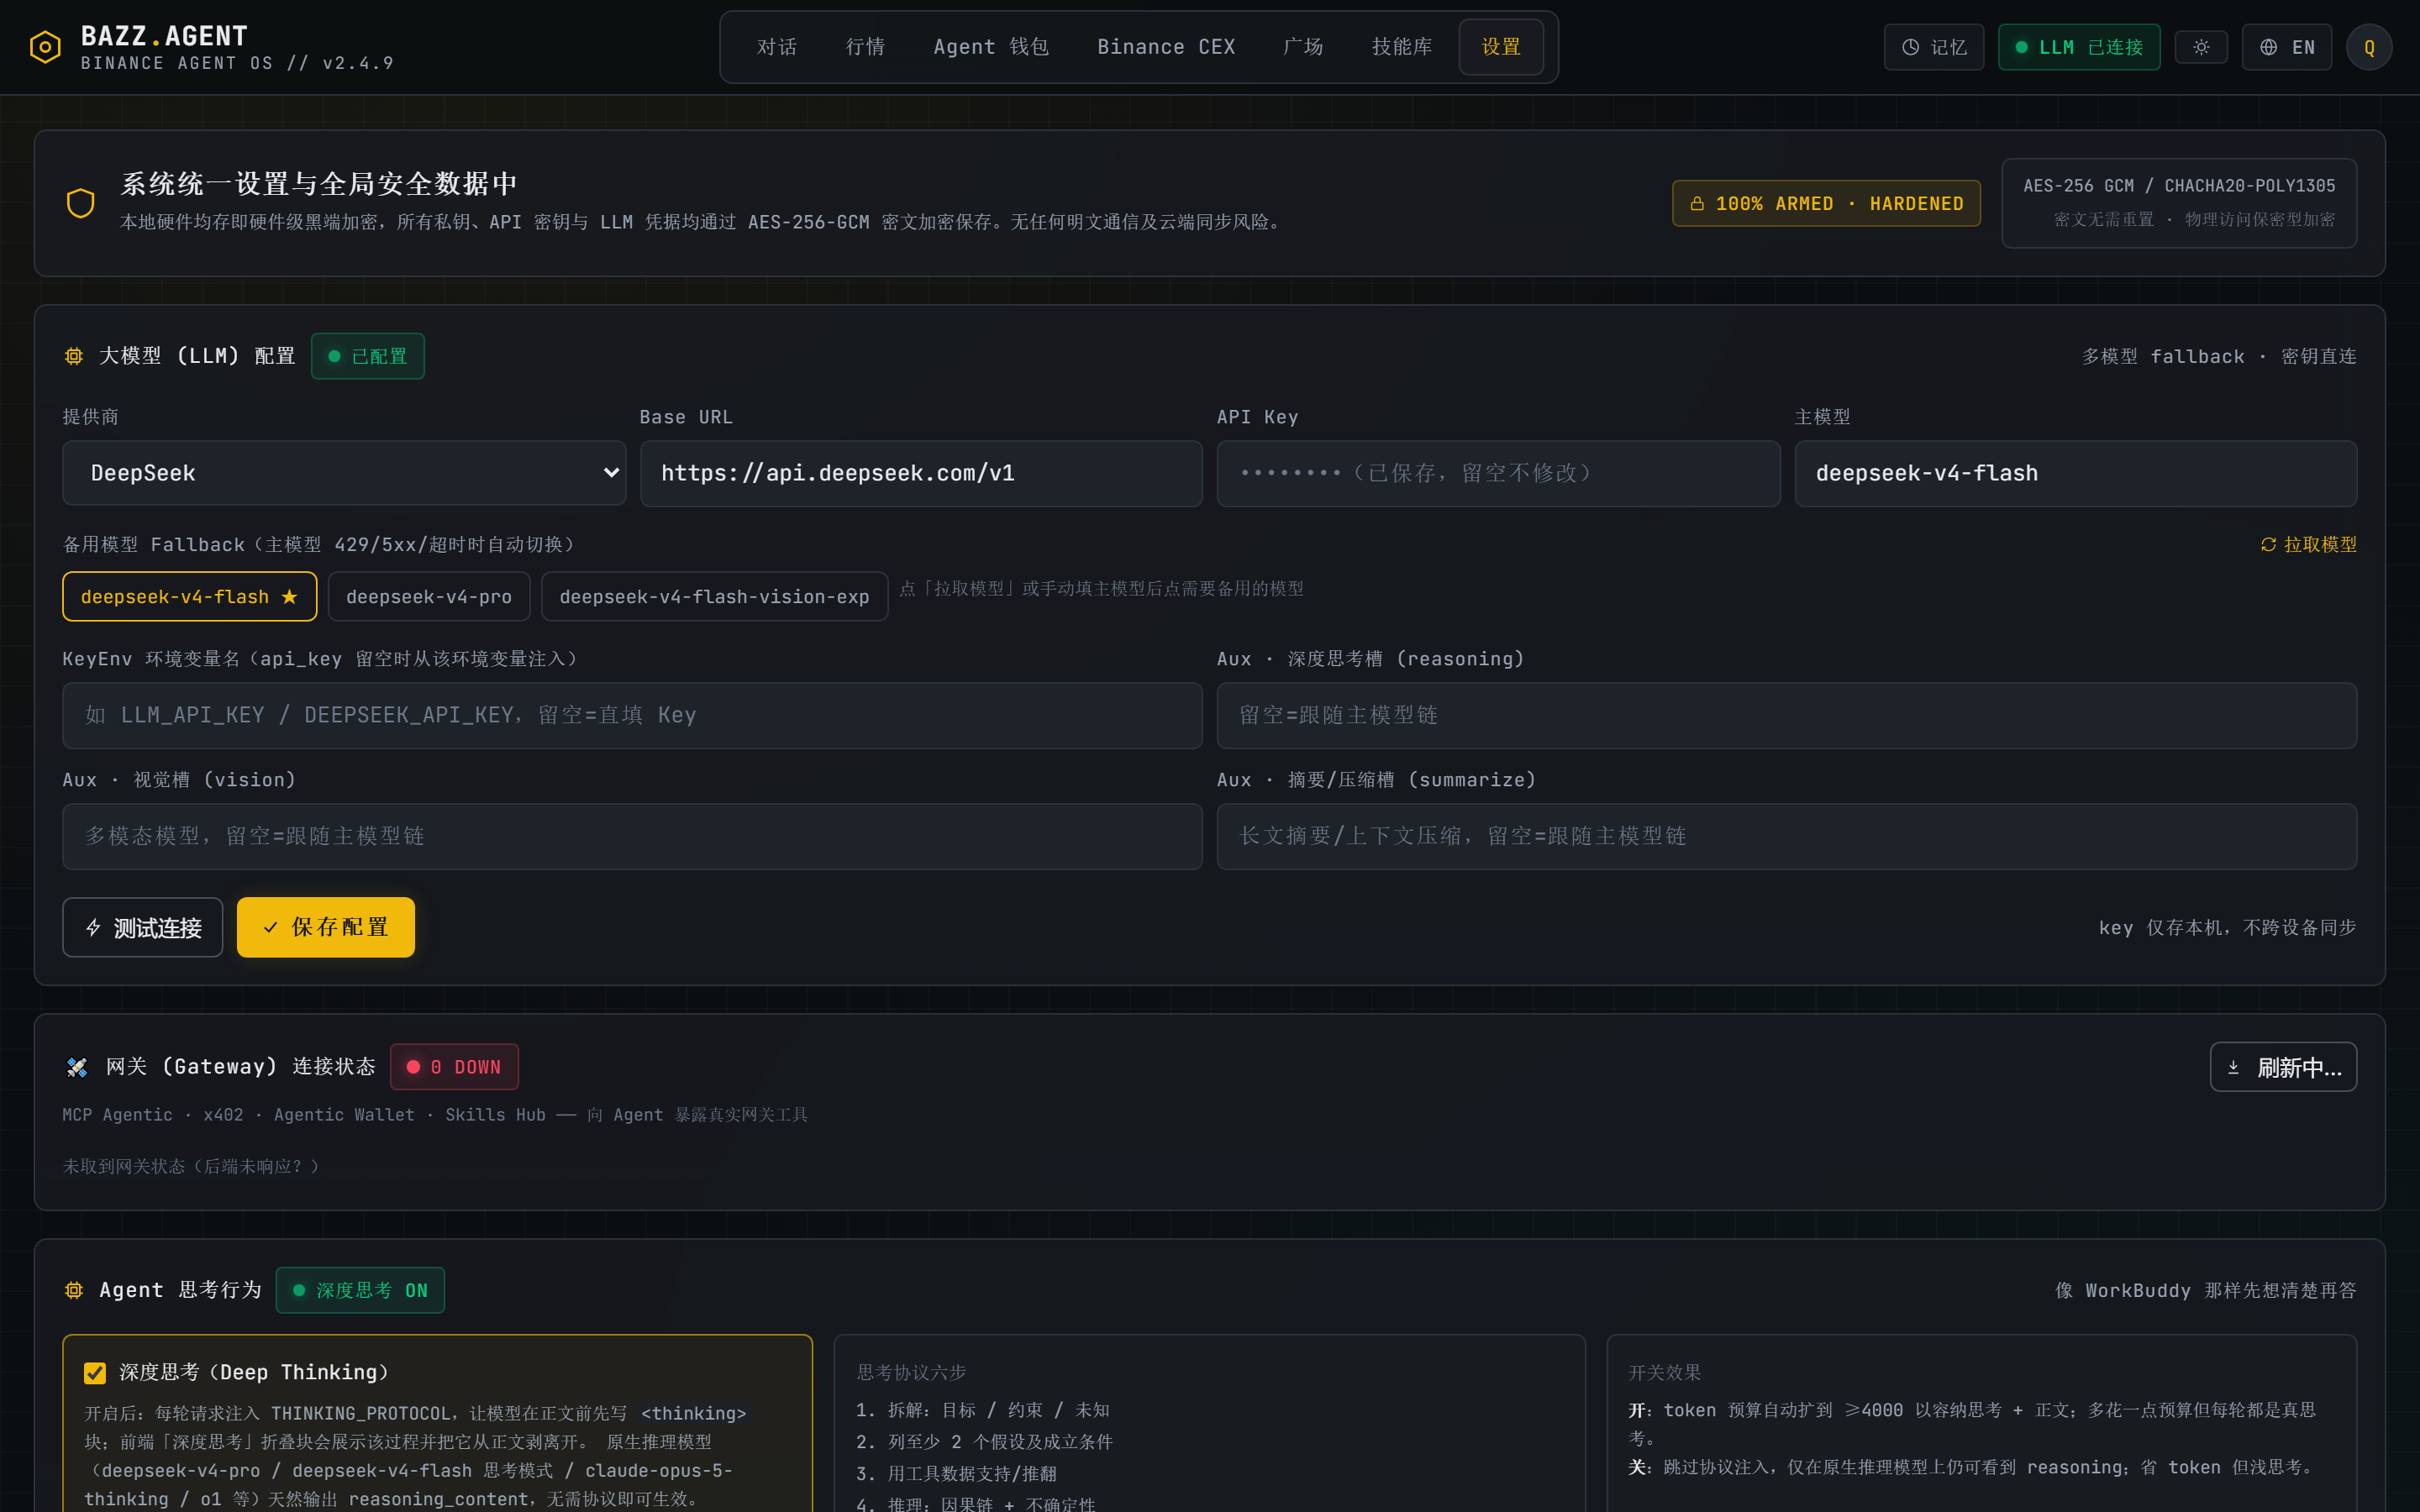Click the red dot in the 0 DOWN badge
The image size is (2420, 1512).
tap(413, 1067)
